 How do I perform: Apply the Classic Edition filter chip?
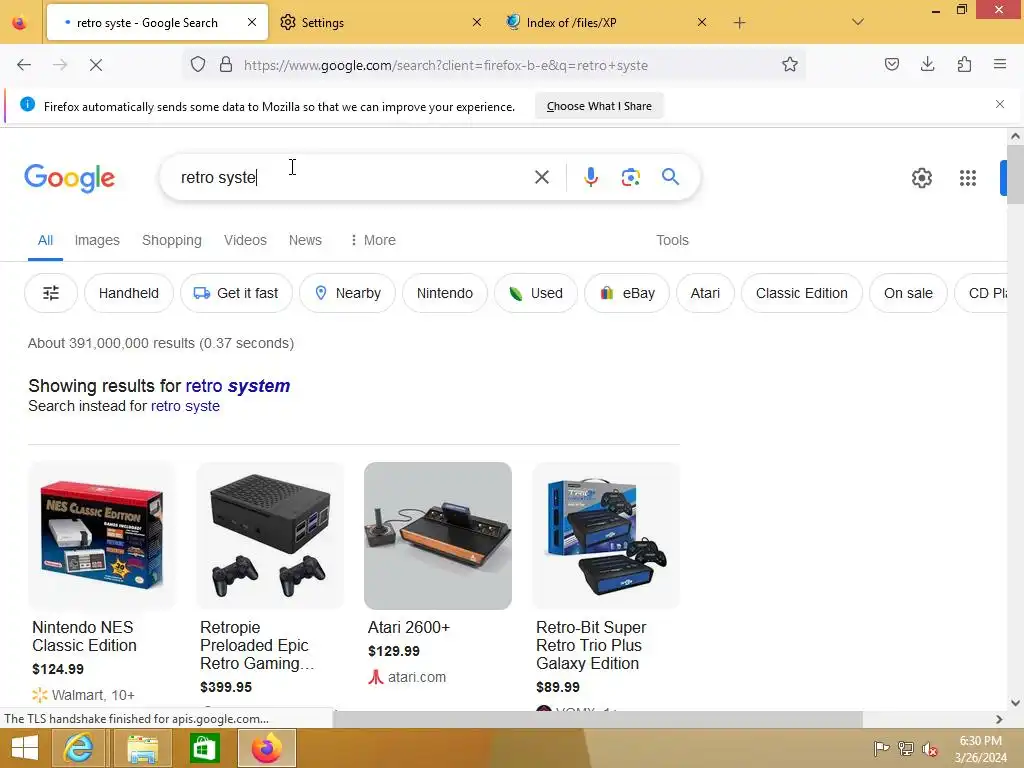(x=801, y=293)
